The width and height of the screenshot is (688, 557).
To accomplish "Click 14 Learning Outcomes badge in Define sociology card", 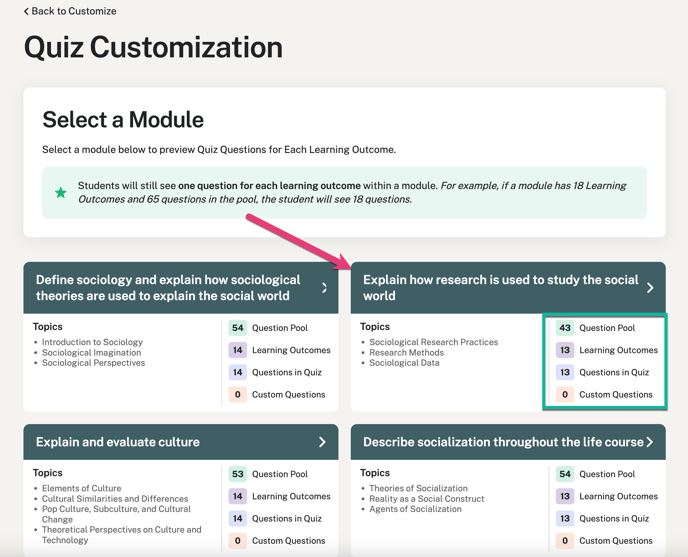I will coord(238,350).
